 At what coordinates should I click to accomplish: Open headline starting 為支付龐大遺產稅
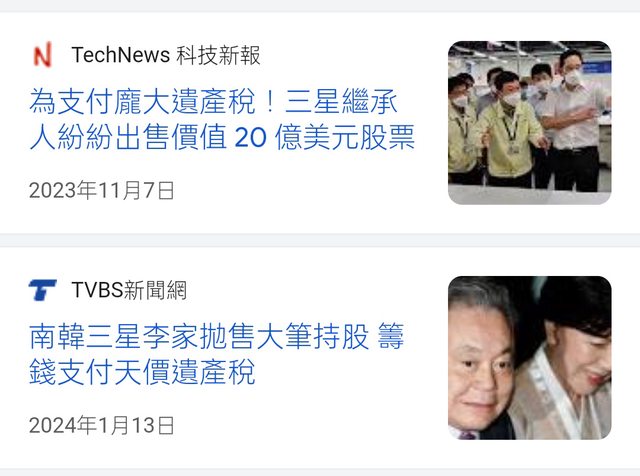click(222, 119)
